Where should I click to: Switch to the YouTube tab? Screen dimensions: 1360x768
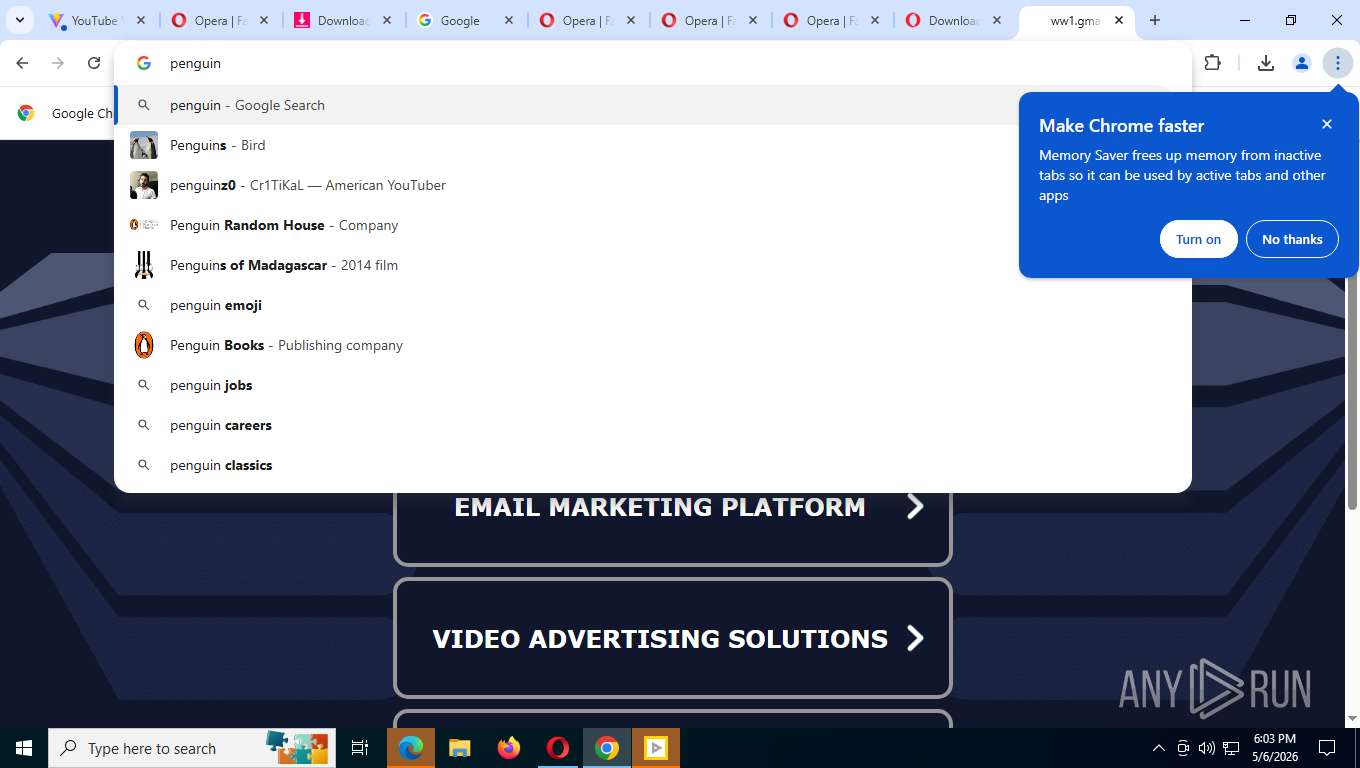tap(94, 20)
